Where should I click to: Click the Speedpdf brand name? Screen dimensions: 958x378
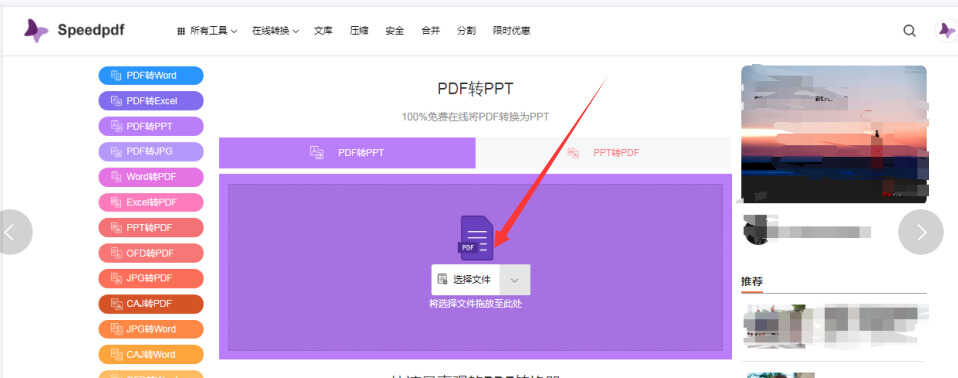point(91,30)
